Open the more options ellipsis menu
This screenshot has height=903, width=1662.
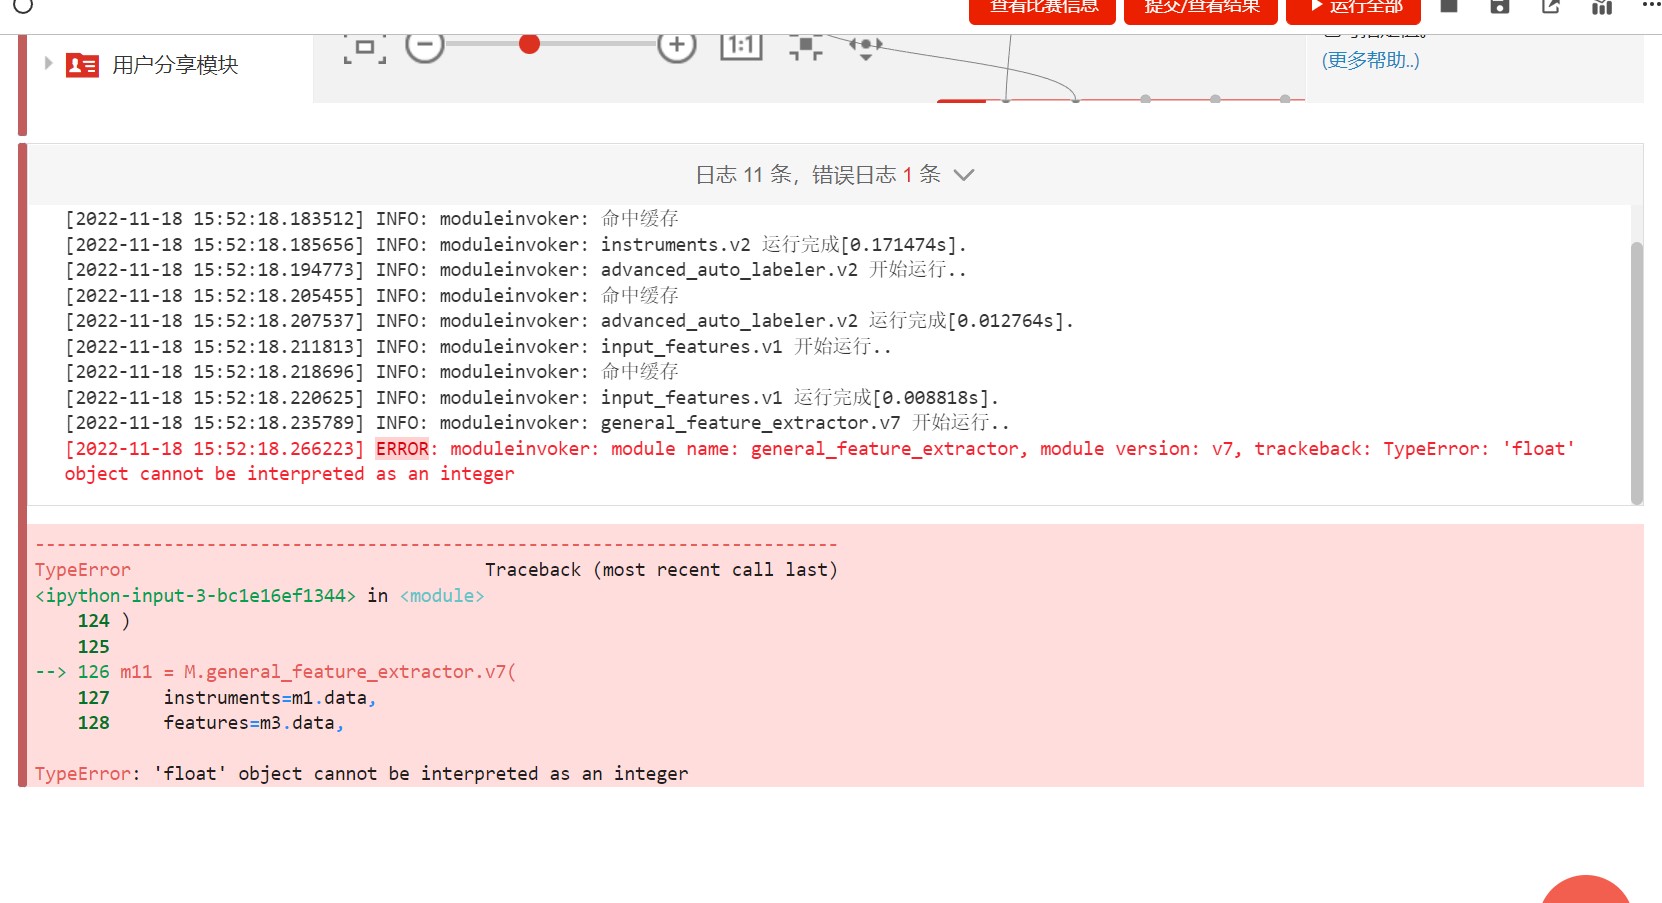coord(1650,6)
